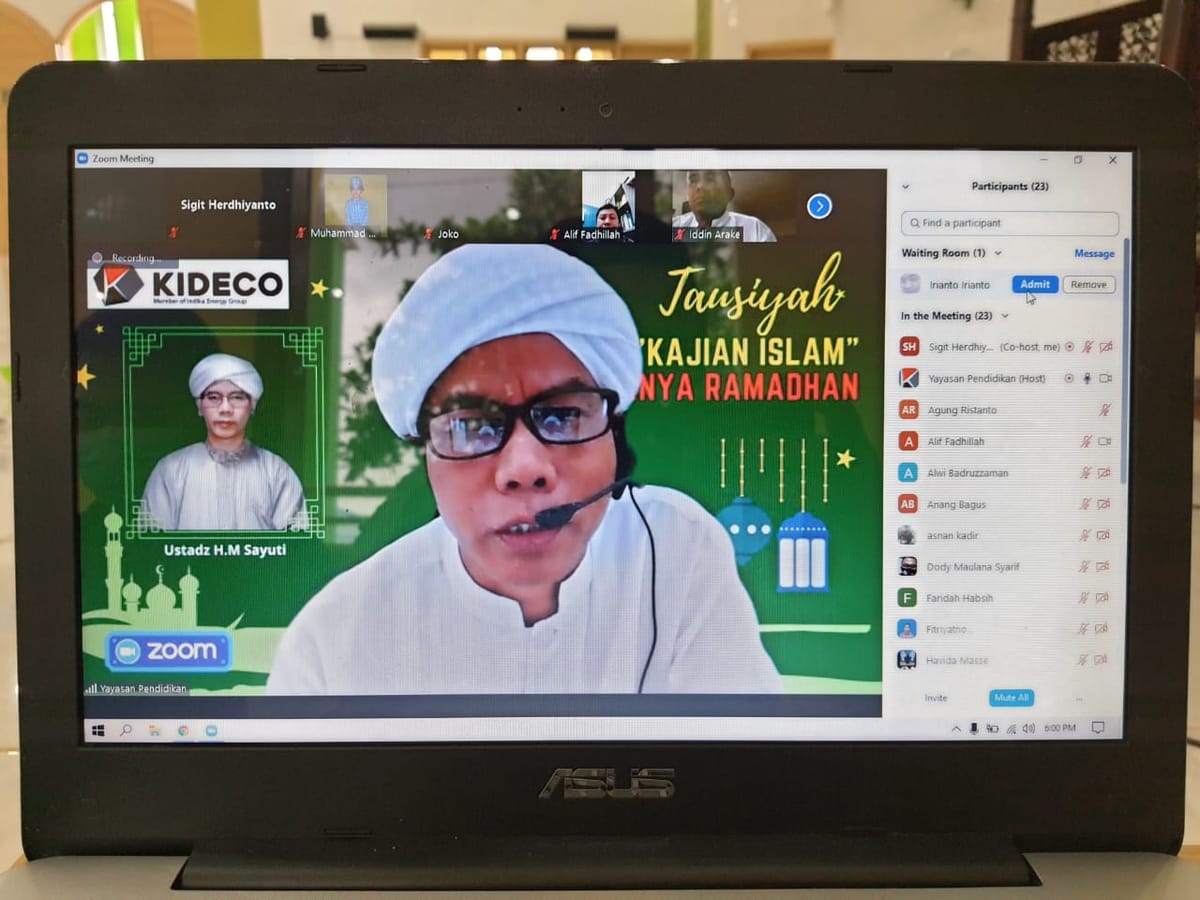Click Yayasan Pendidikan's active microphone icon
This screenshot has width=1200, height=900.
point(1086,379)
